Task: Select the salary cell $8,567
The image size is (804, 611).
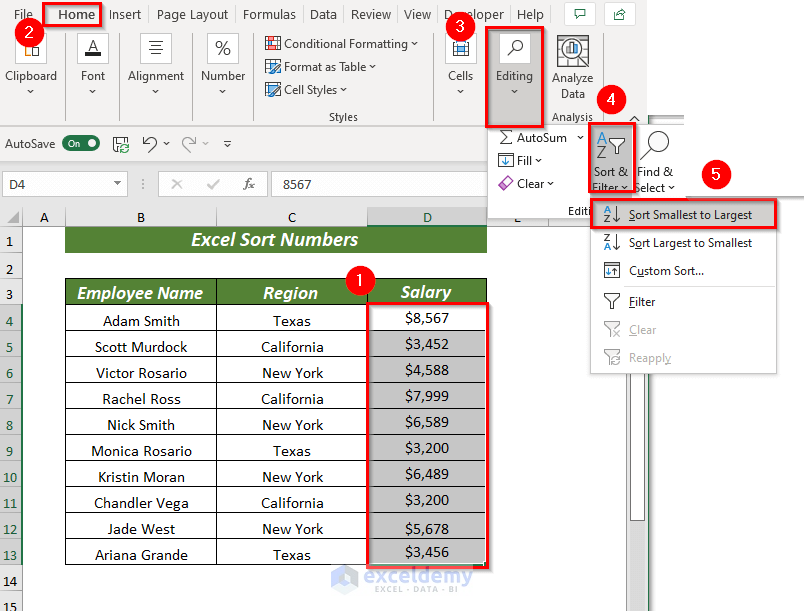Action: coord(427,318)
